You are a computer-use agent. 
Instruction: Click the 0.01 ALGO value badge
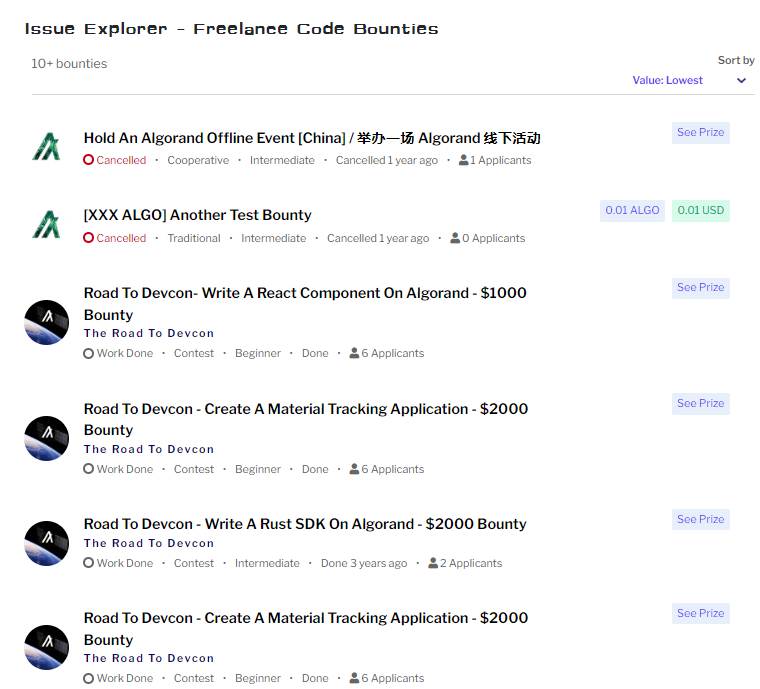tap(632, 210)
